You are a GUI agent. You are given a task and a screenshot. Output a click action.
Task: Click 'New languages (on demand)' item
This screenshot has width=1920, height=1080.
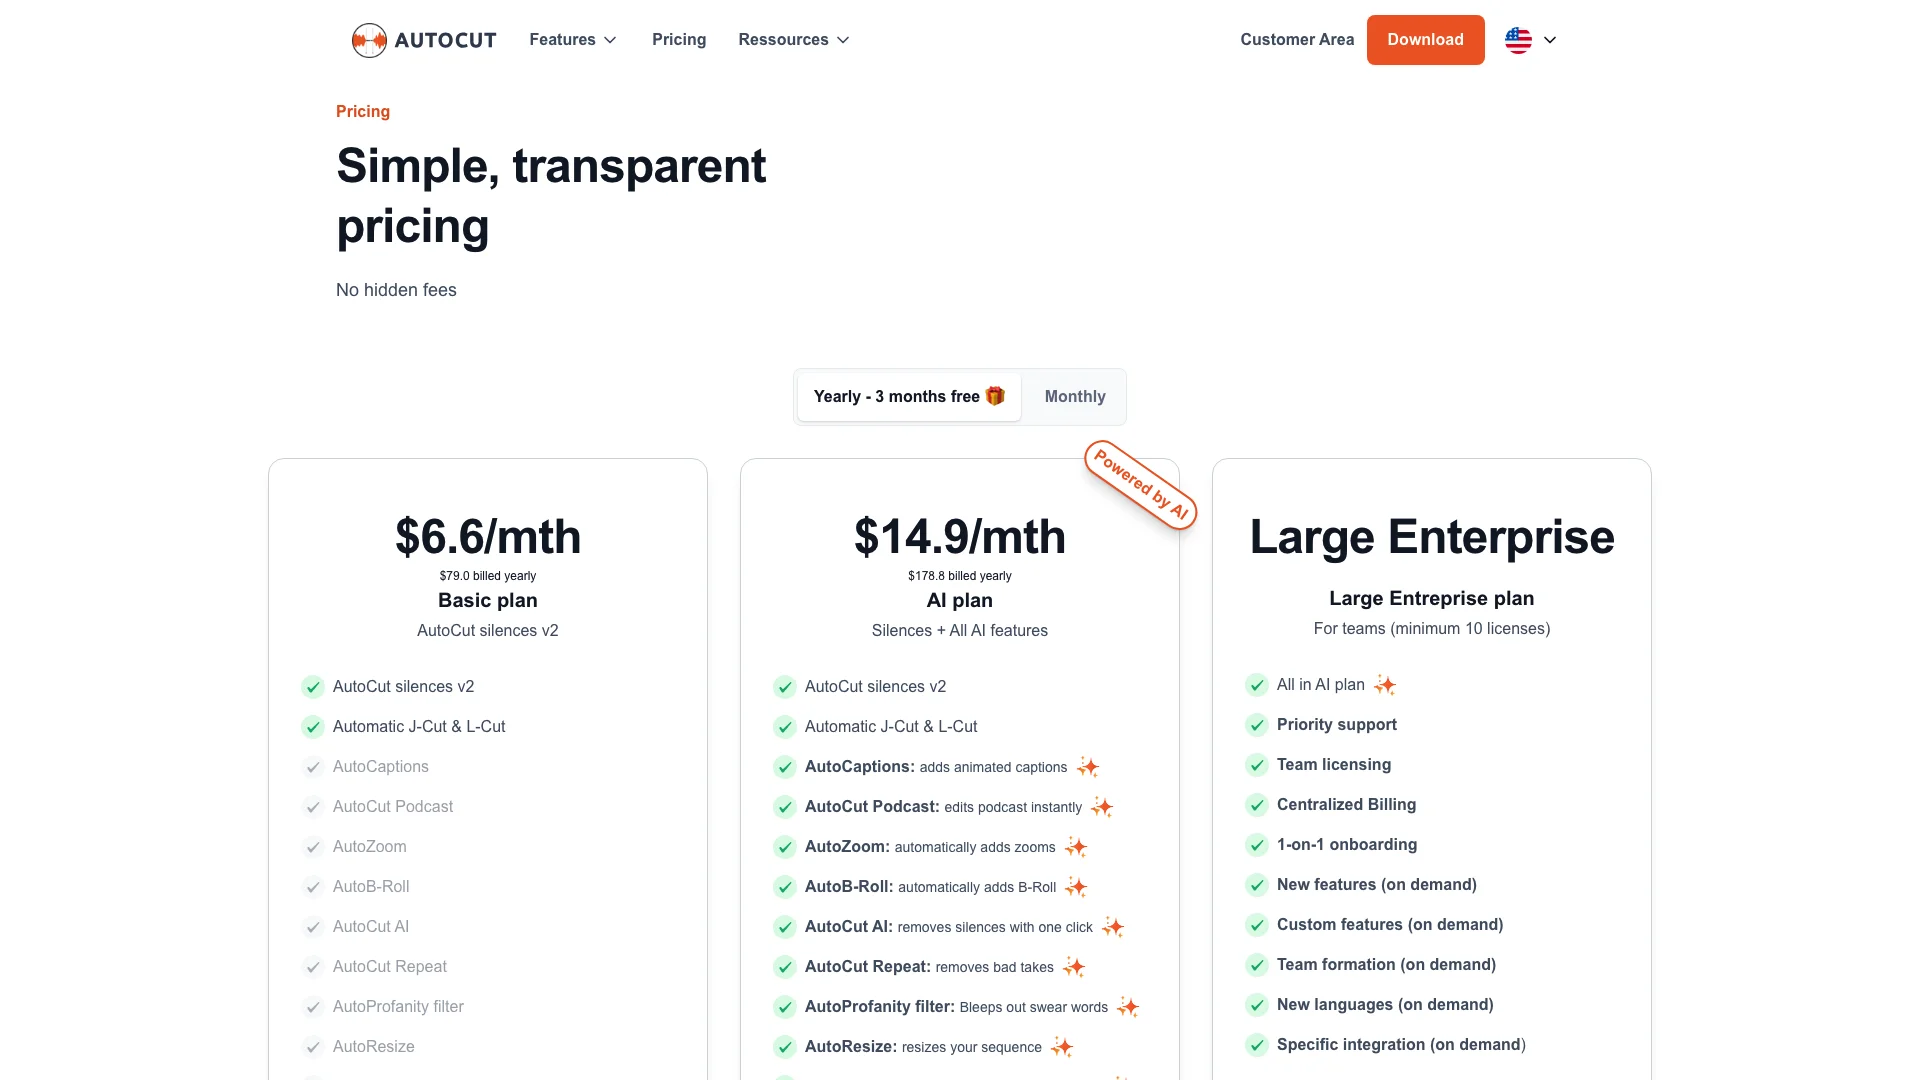click(1385, 1005)
